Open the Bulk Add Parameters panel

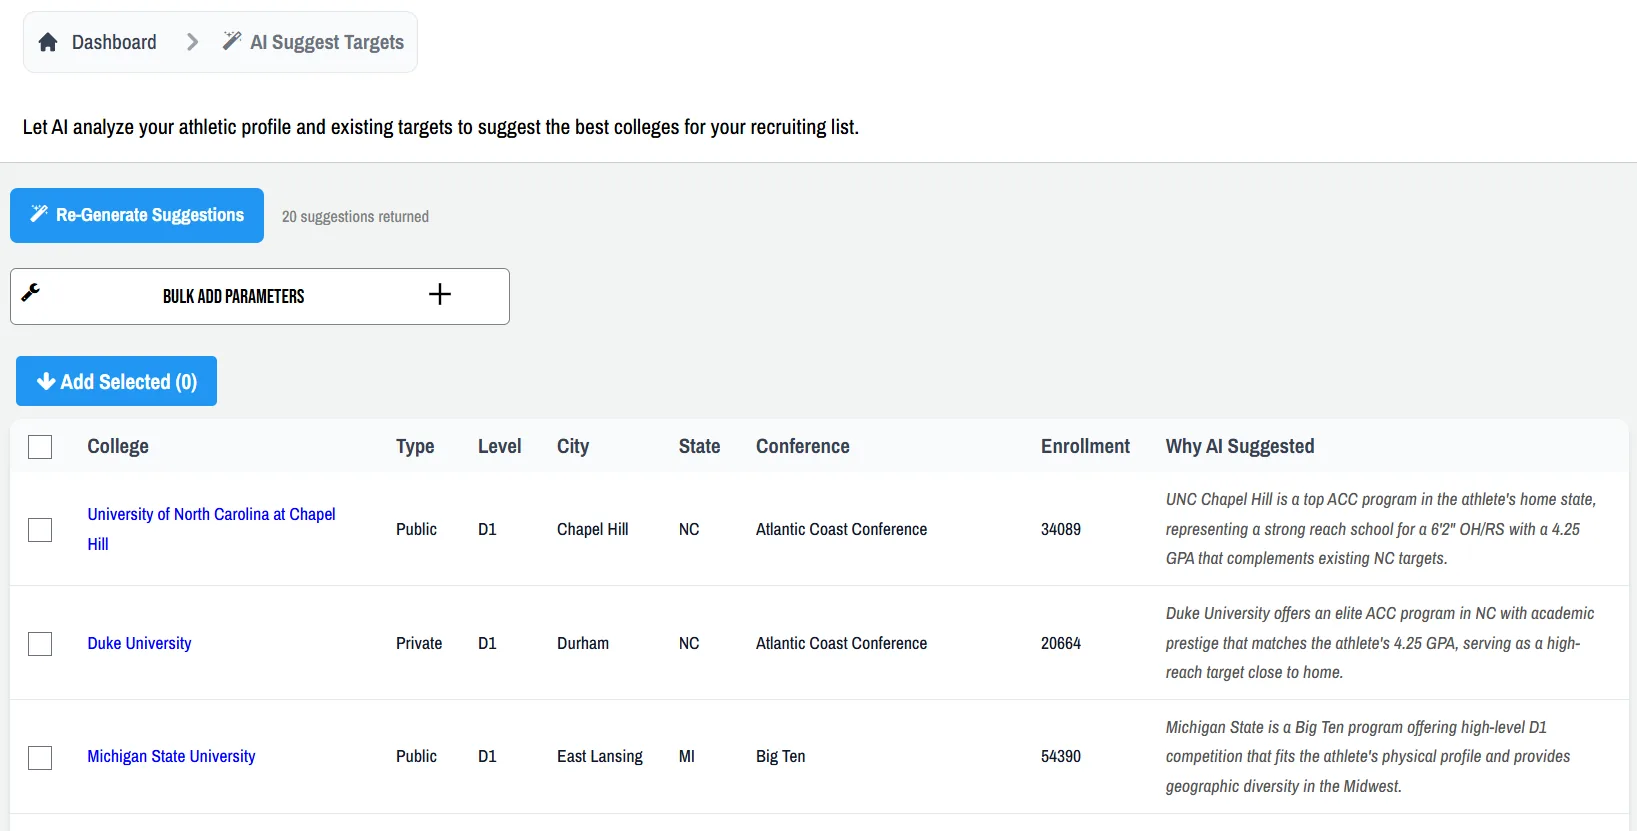pyautogui.click(x=260, y=296)
